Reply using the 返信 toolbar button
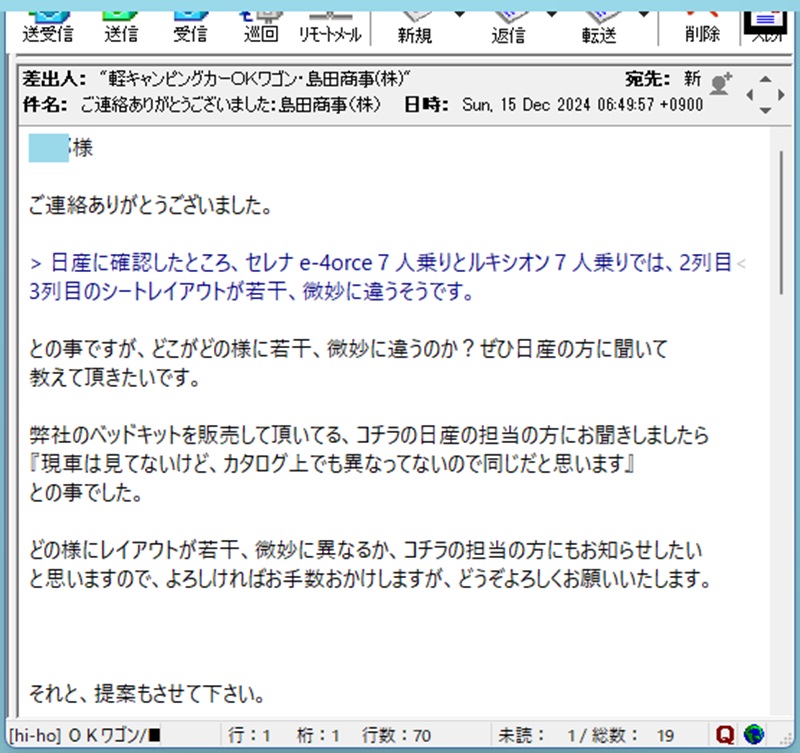Viewport: 800px width, 753px height. [x=508, y=30]
